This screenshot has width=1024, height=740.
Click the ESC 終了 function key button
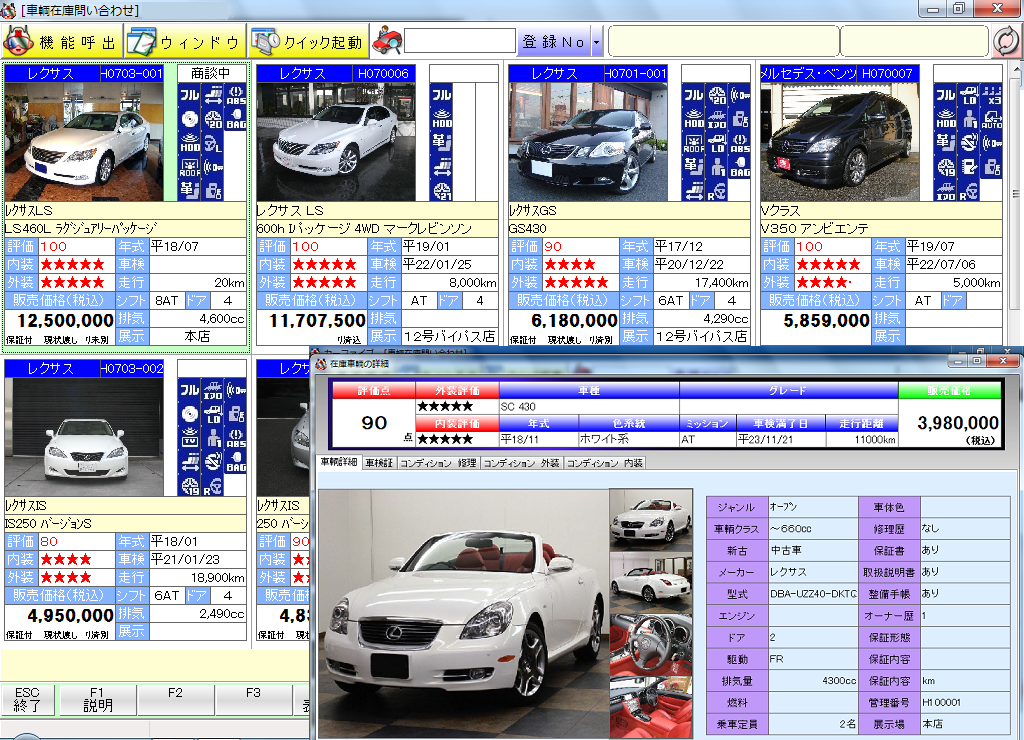click(27, 700)
